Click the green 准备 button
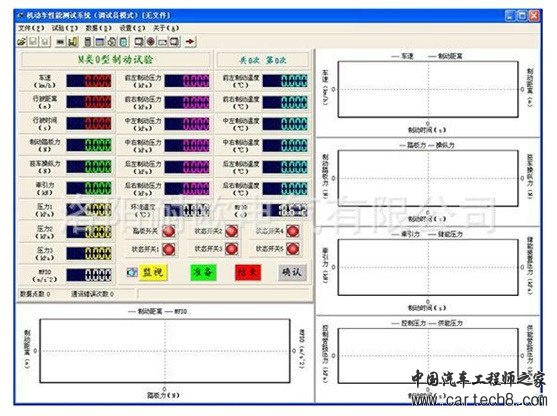Viewport: 557px width, 416px height. pyautogui.click(x=203, y=272)
